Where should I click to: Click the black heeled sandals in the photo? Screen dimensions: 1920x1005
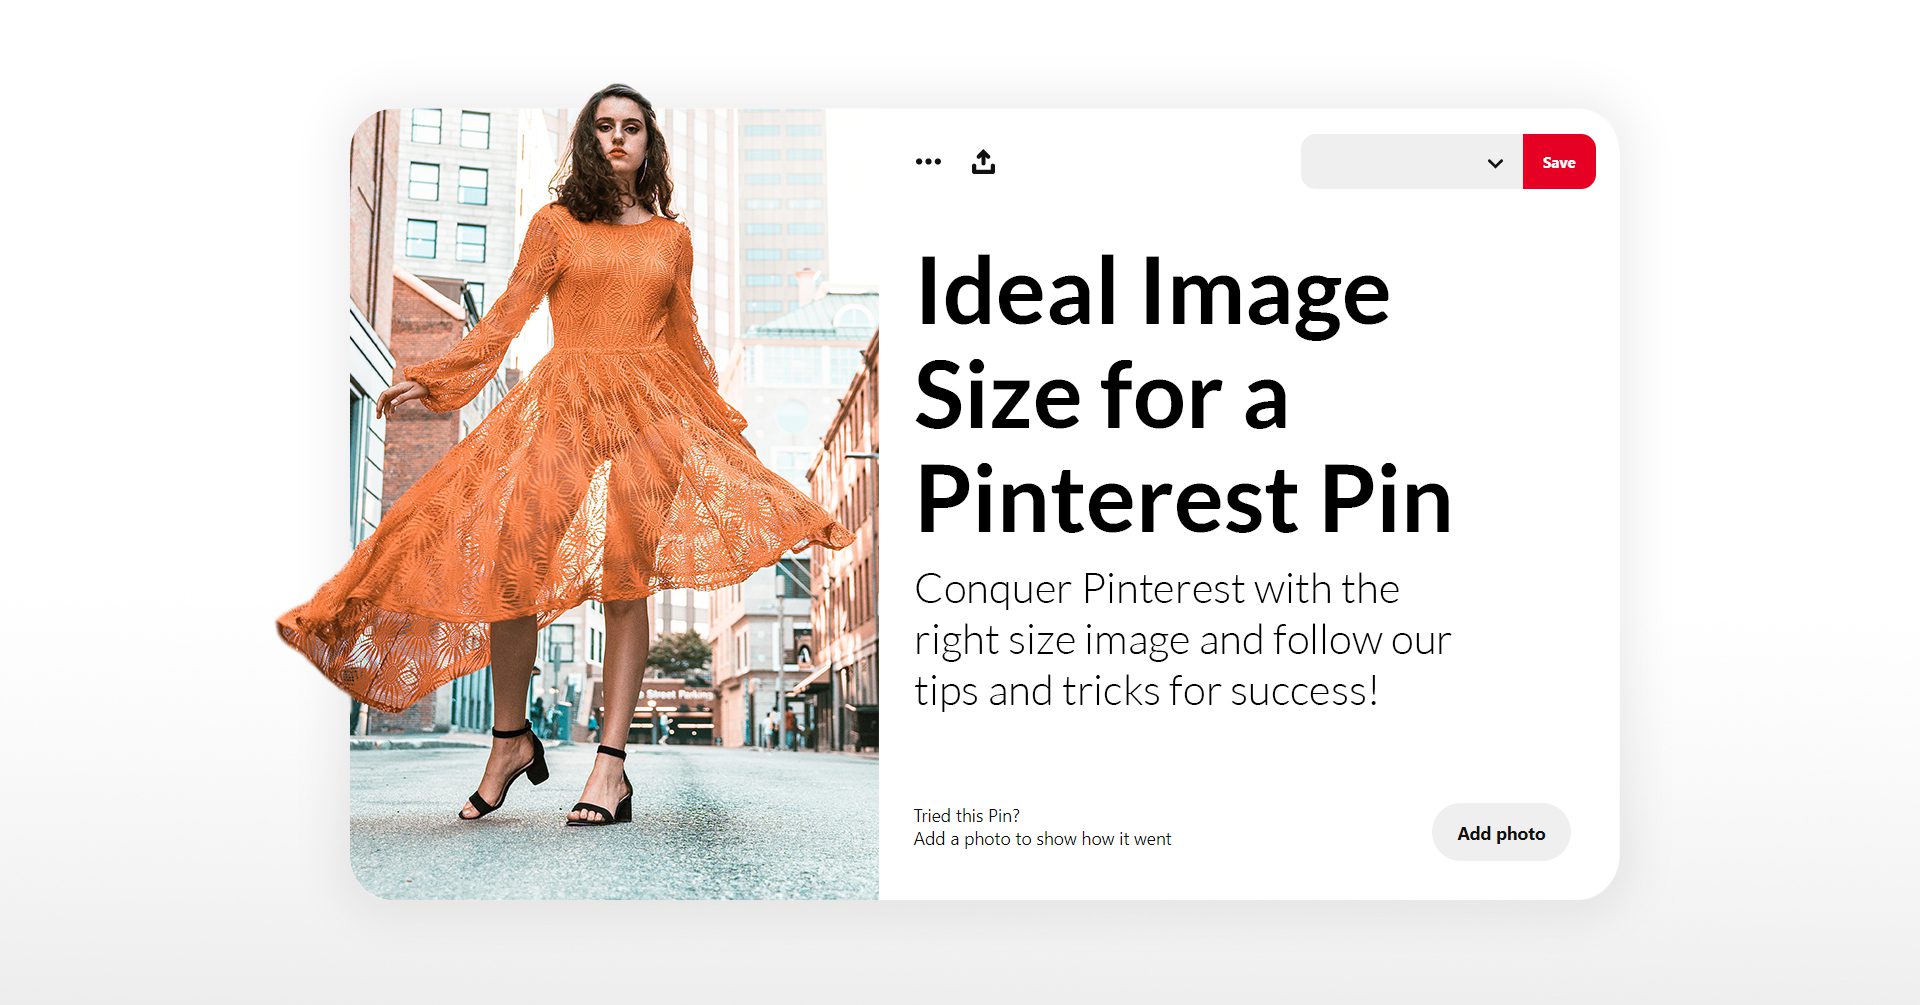pos(548,775)
